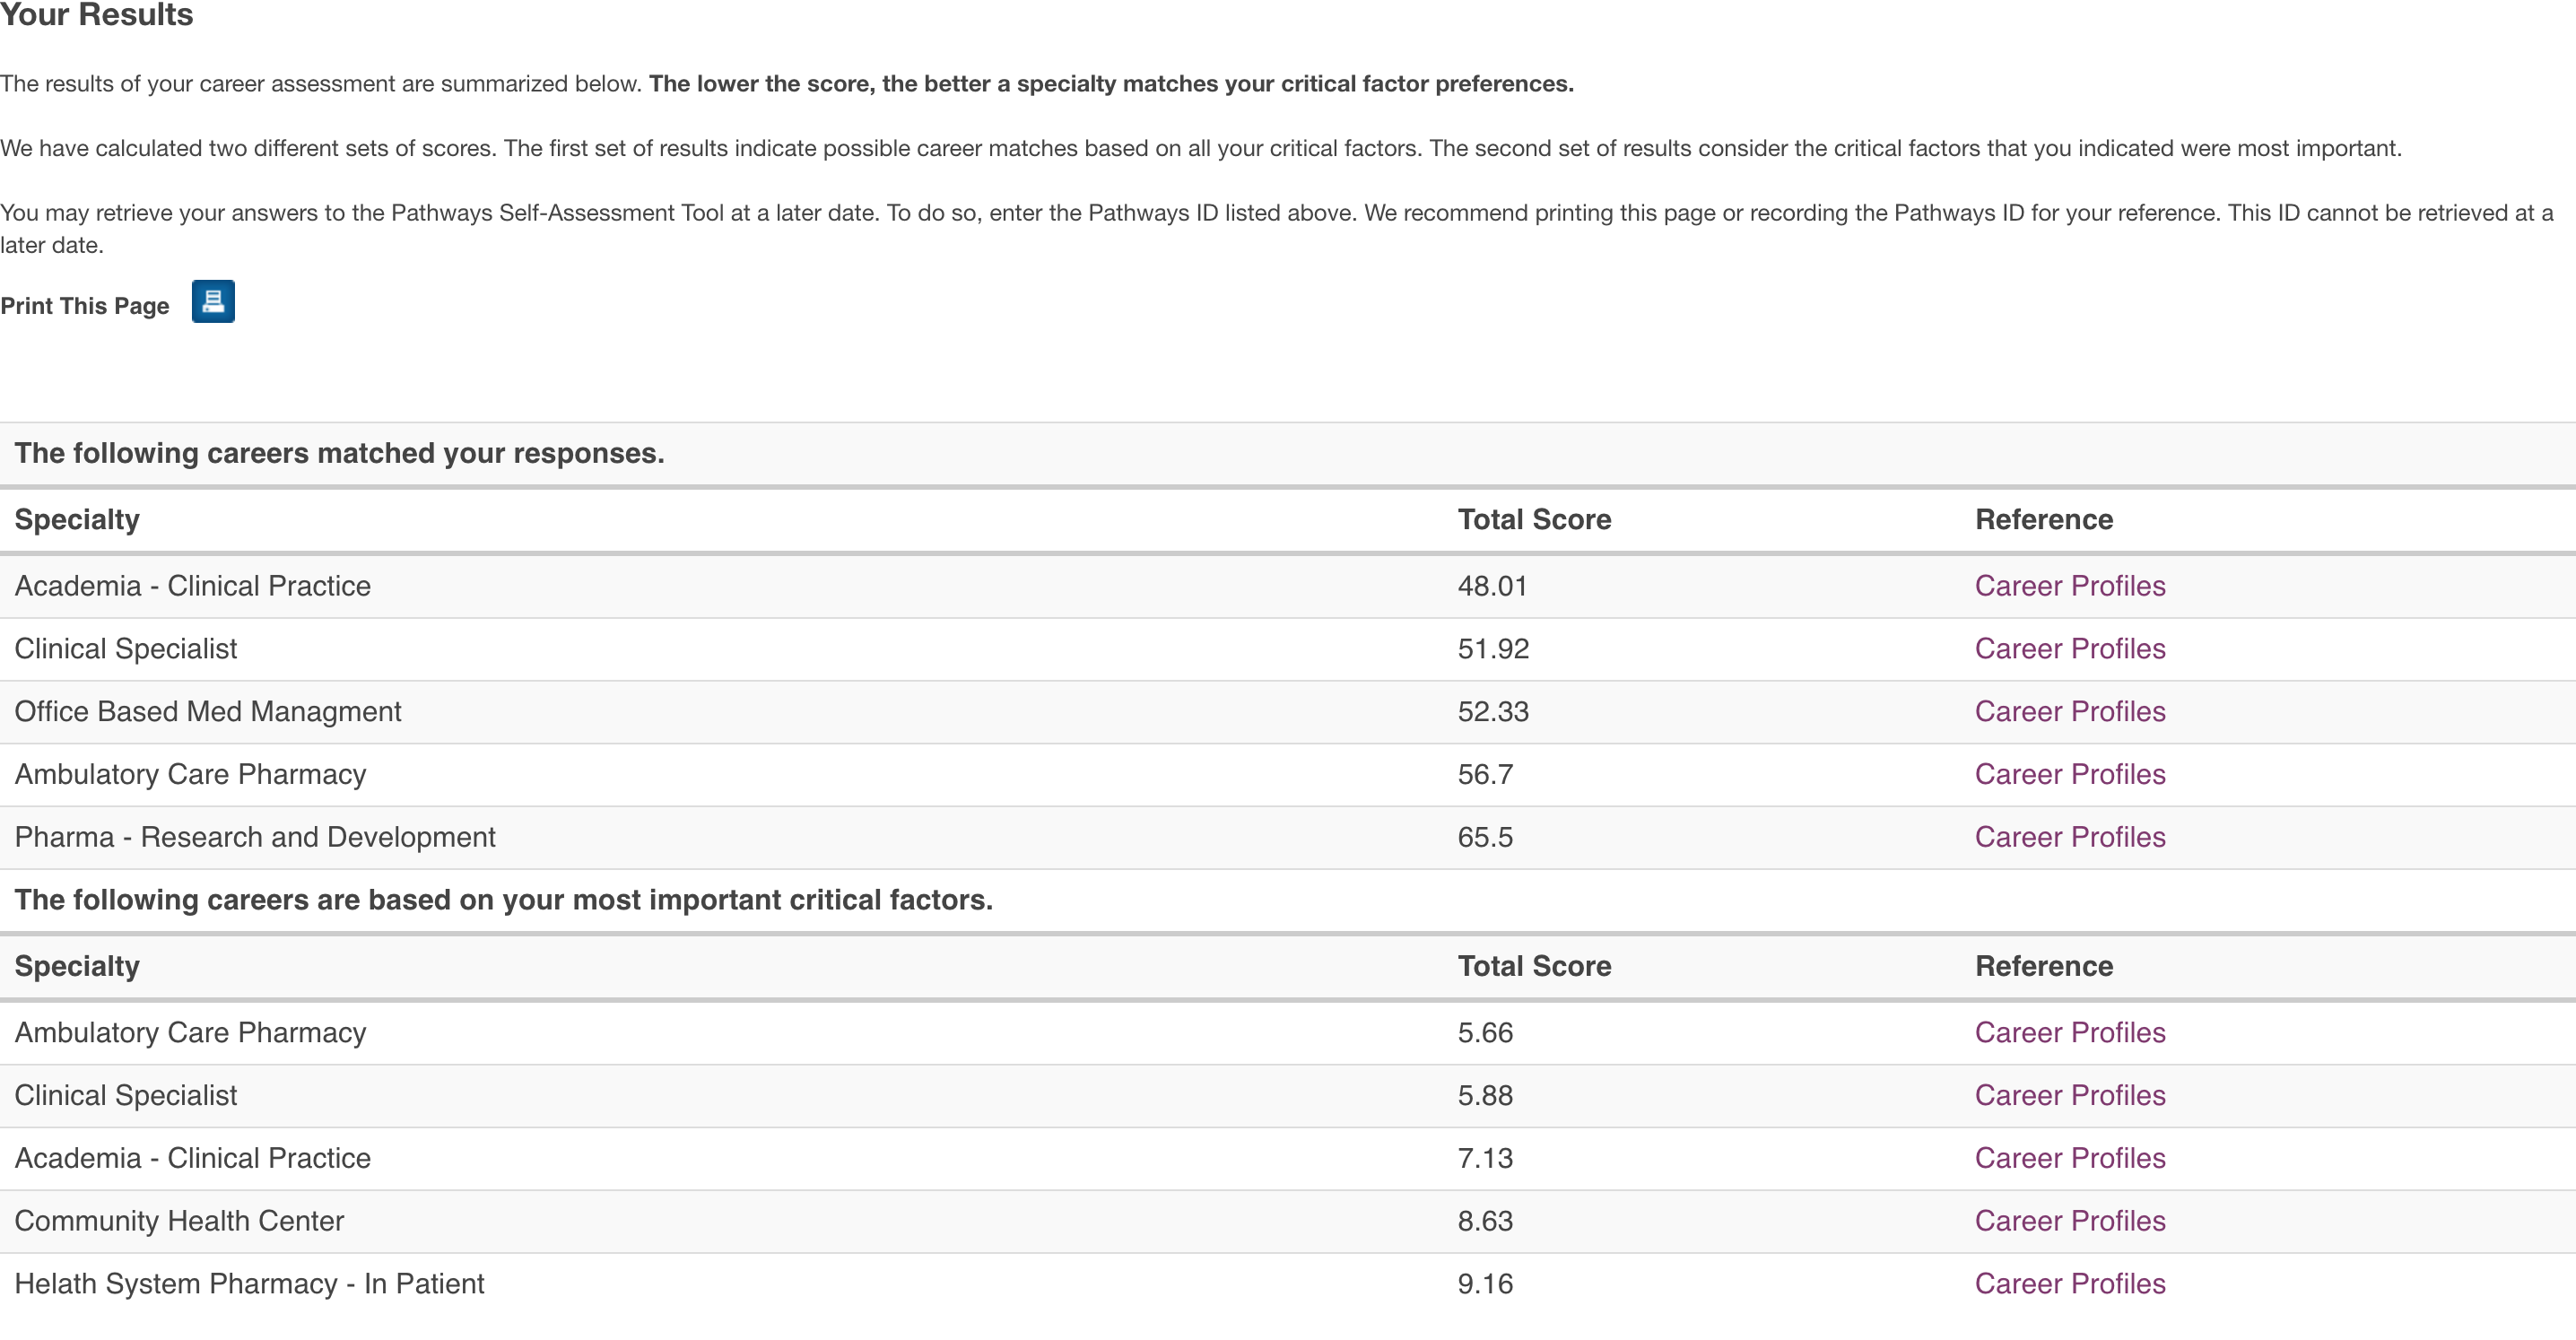Click the Total Score header in the critical factors table
This screenshot has width=2576, height=1340.
[1534, 967]
